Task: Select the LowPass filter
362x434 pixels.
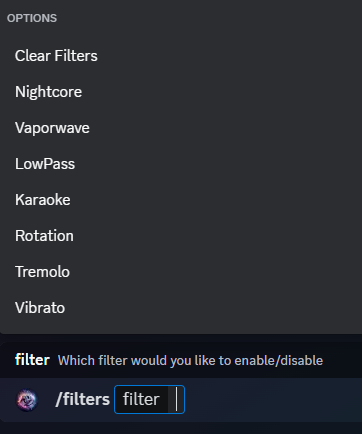Action: click(45, 164)
